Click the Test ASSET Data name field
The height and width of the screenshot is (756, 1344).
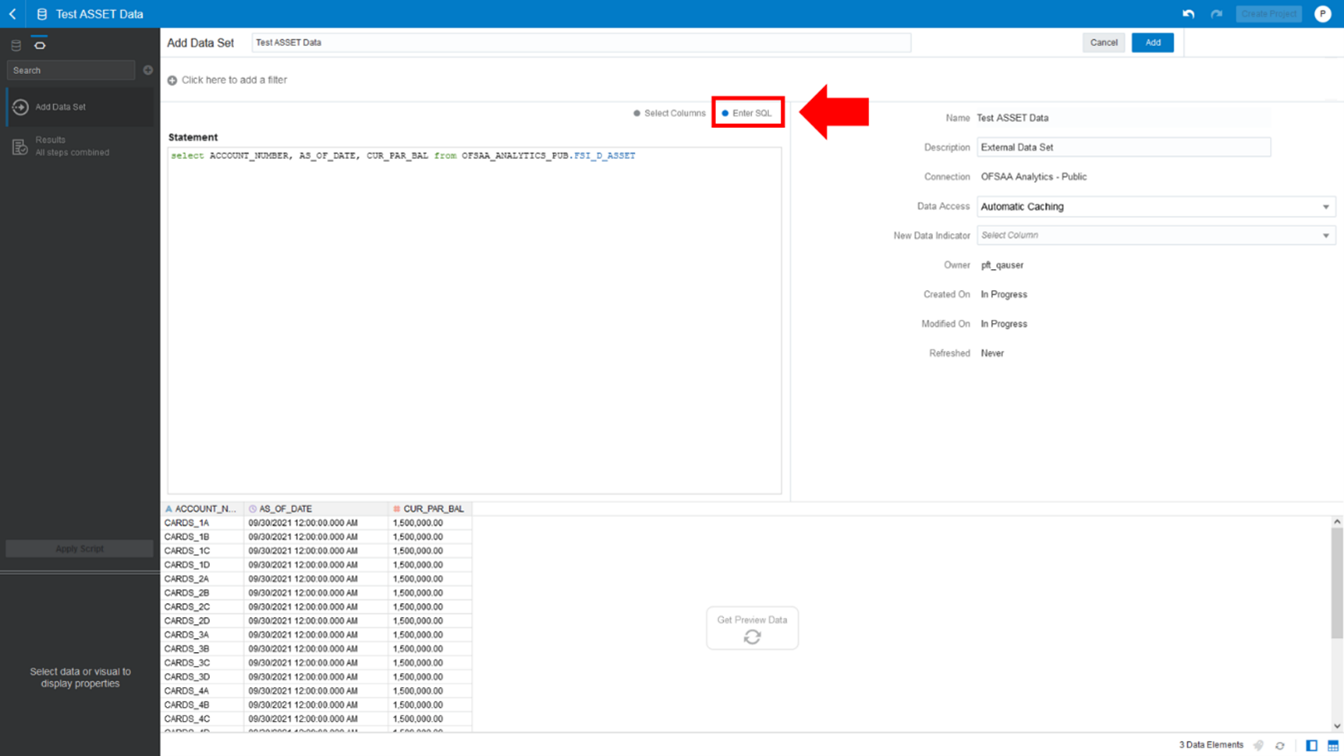[582, 42]
